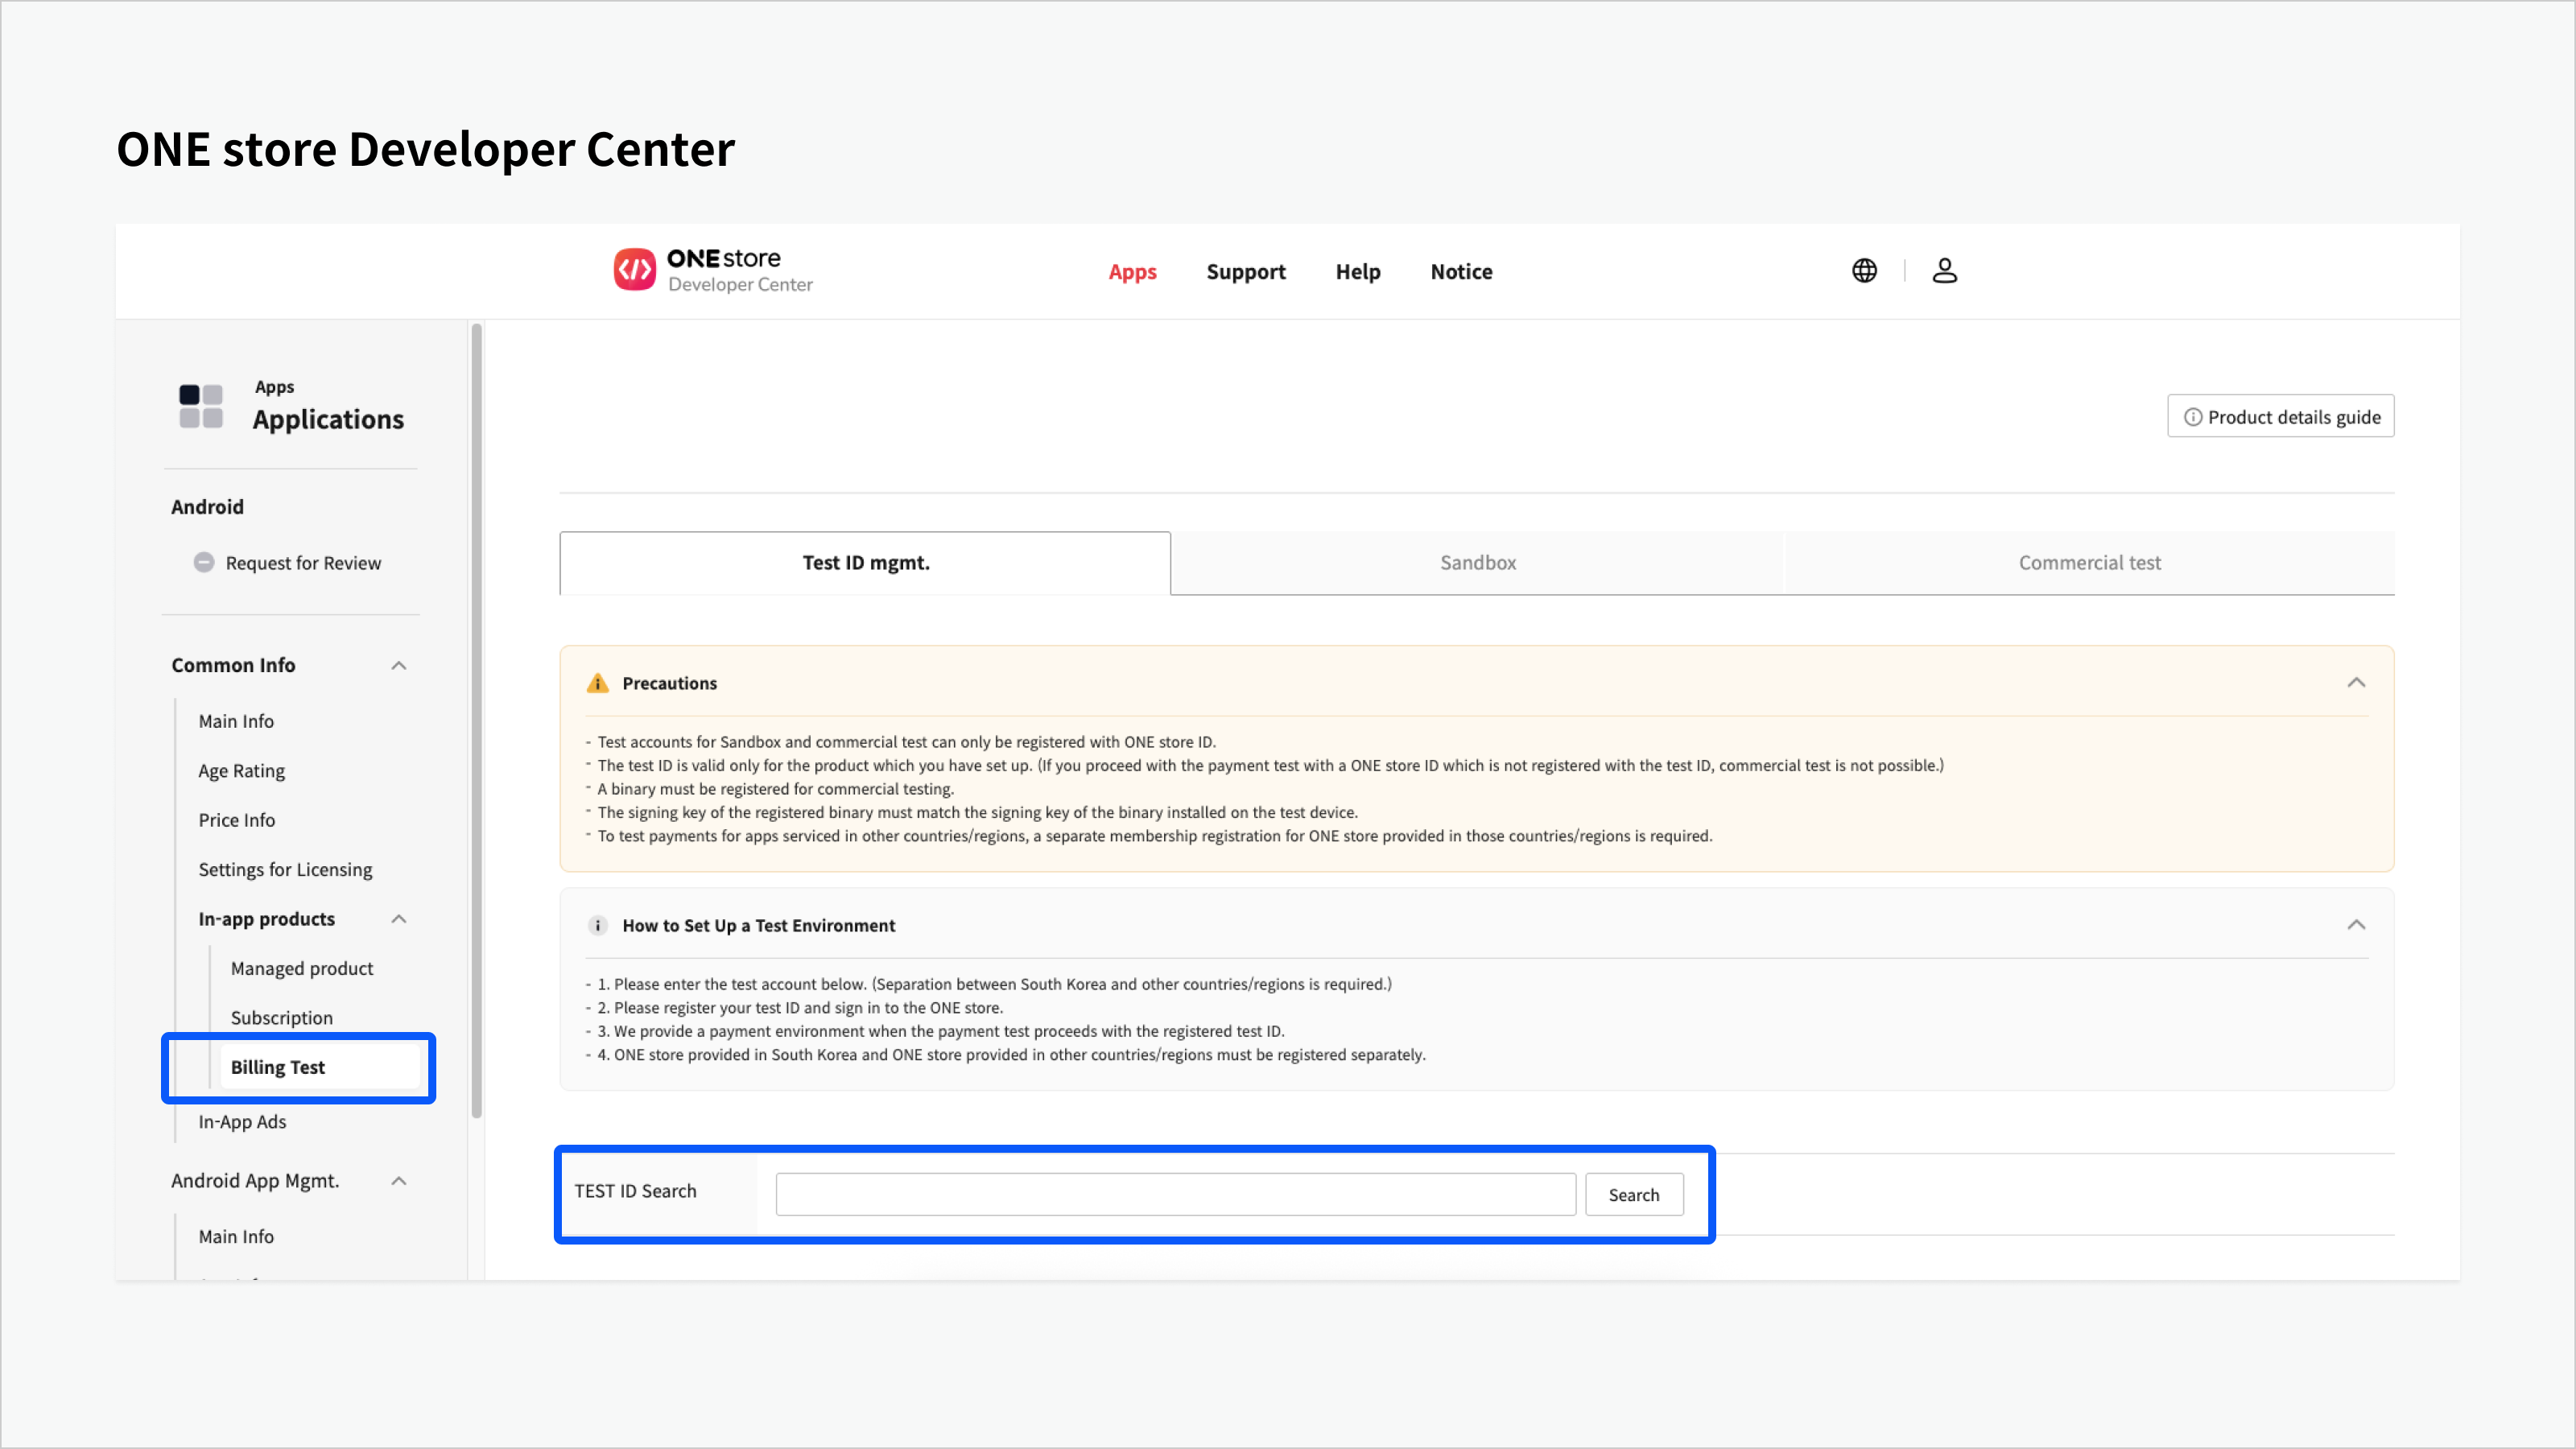
Task: Open the Support menu
Action: (x=1245, y=271)
